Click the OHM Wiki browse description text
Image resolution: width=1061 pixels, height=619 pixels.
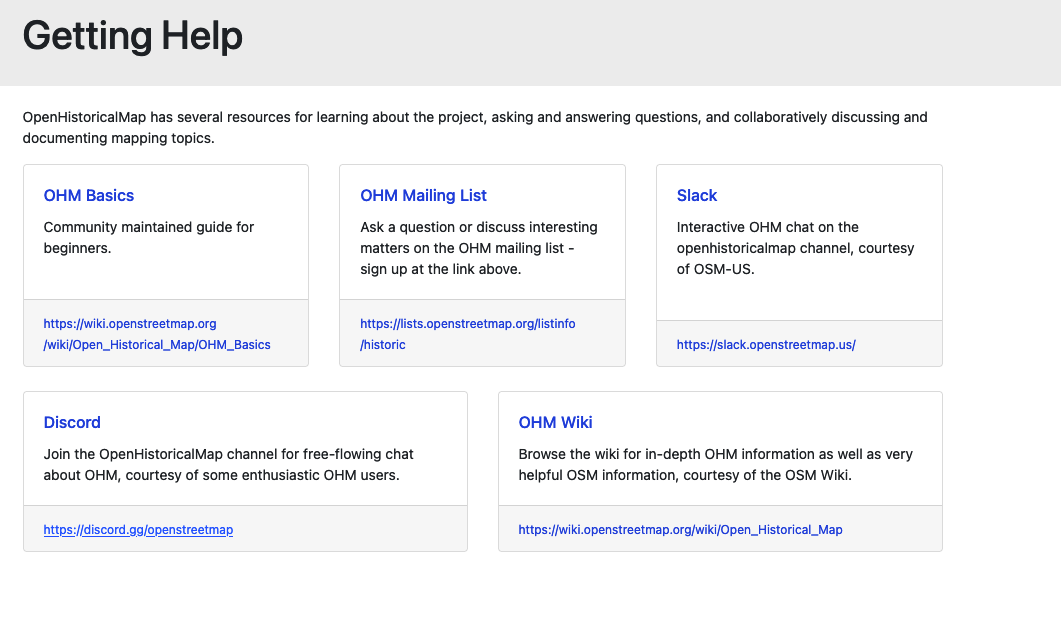coord(715,464)
